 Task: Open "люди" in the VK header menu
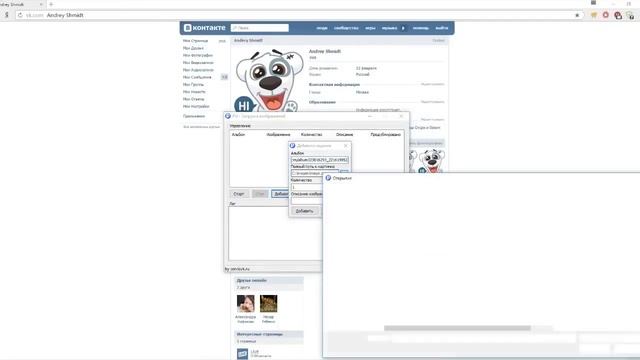point(322,28)
